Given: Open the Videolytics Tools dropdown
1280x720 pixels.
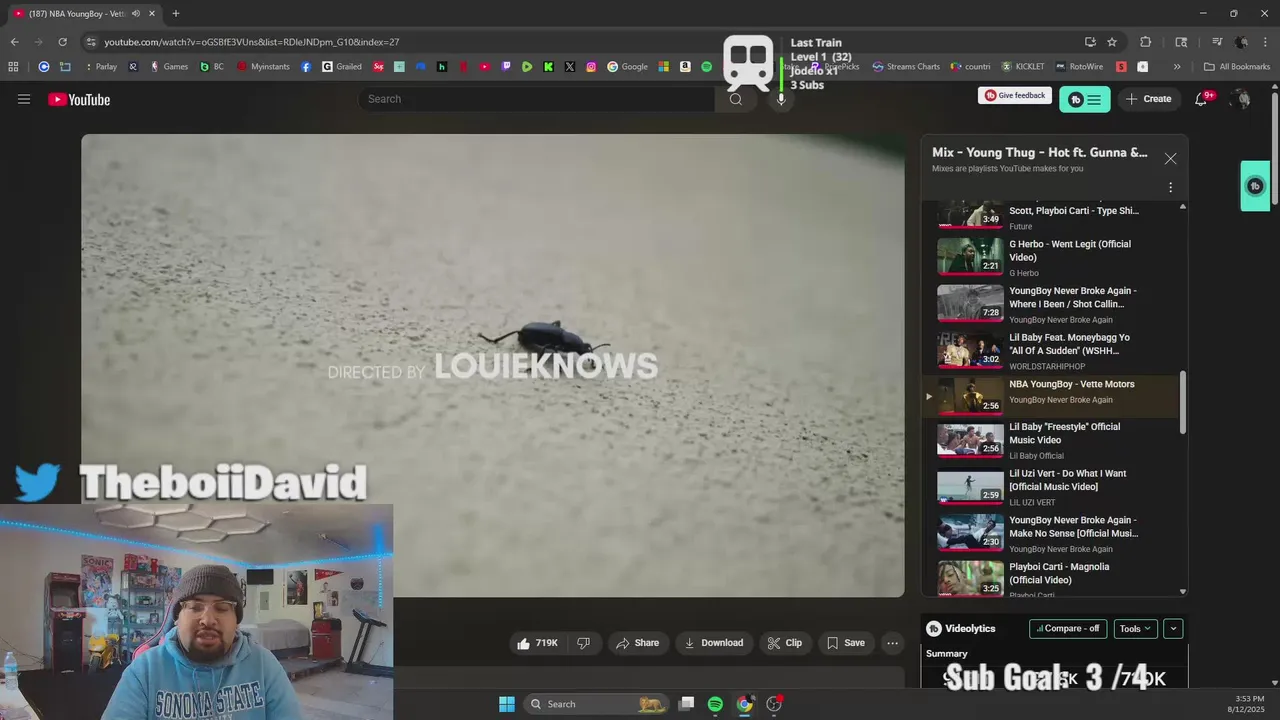Looking at the screenshot, I should [1135, 629].
